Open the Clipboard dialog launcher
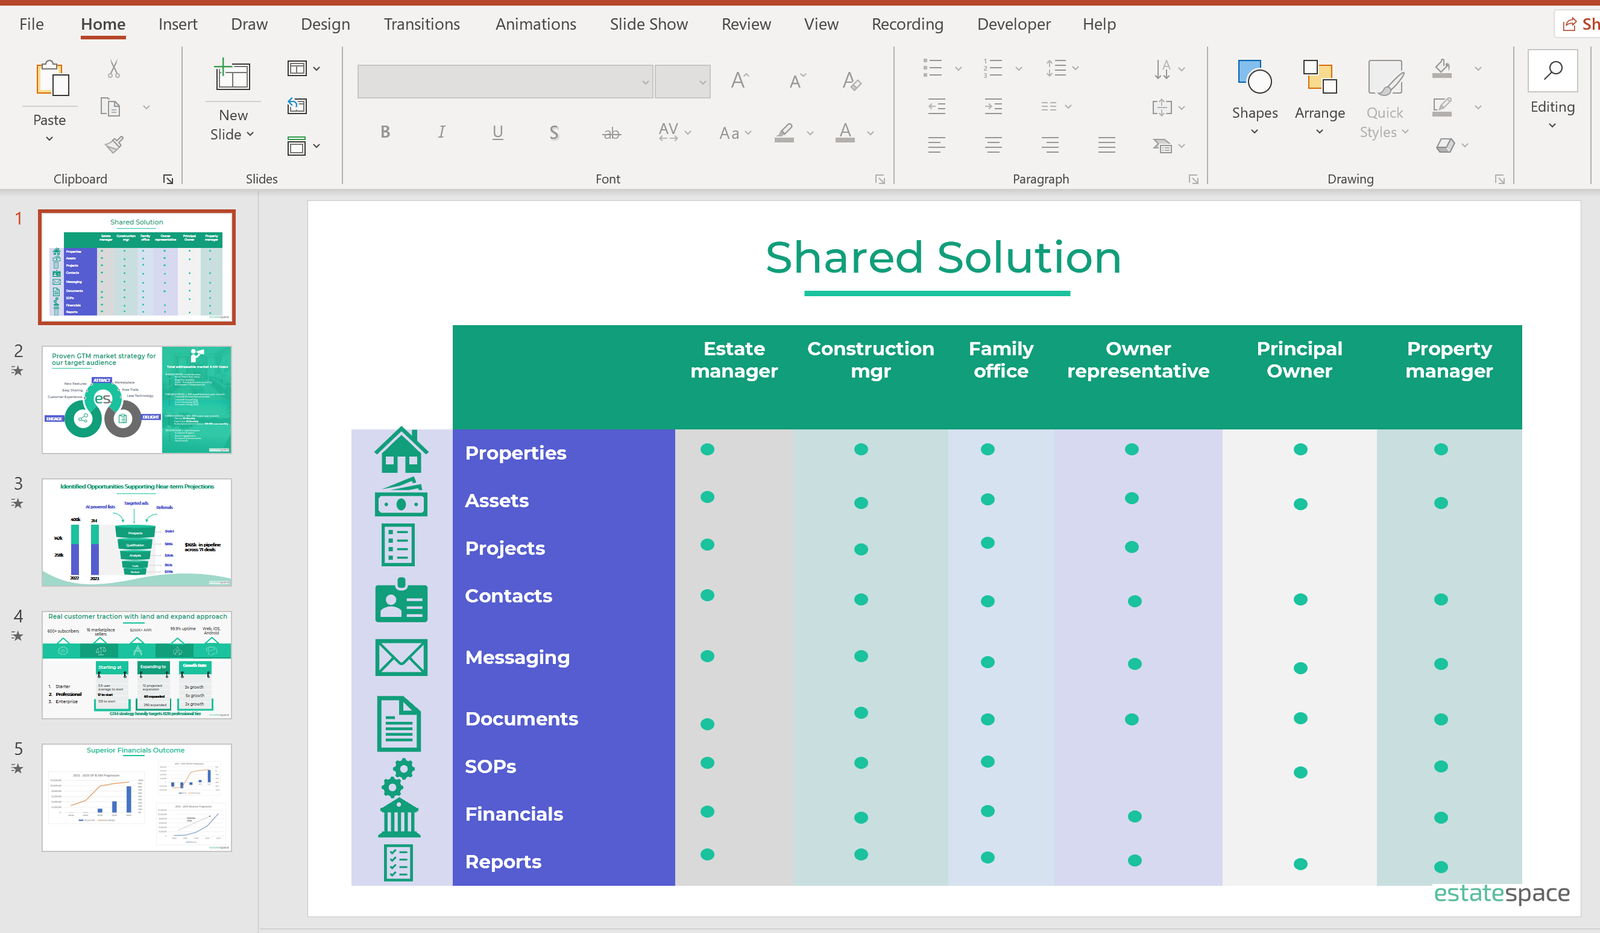 click(168, 179)
